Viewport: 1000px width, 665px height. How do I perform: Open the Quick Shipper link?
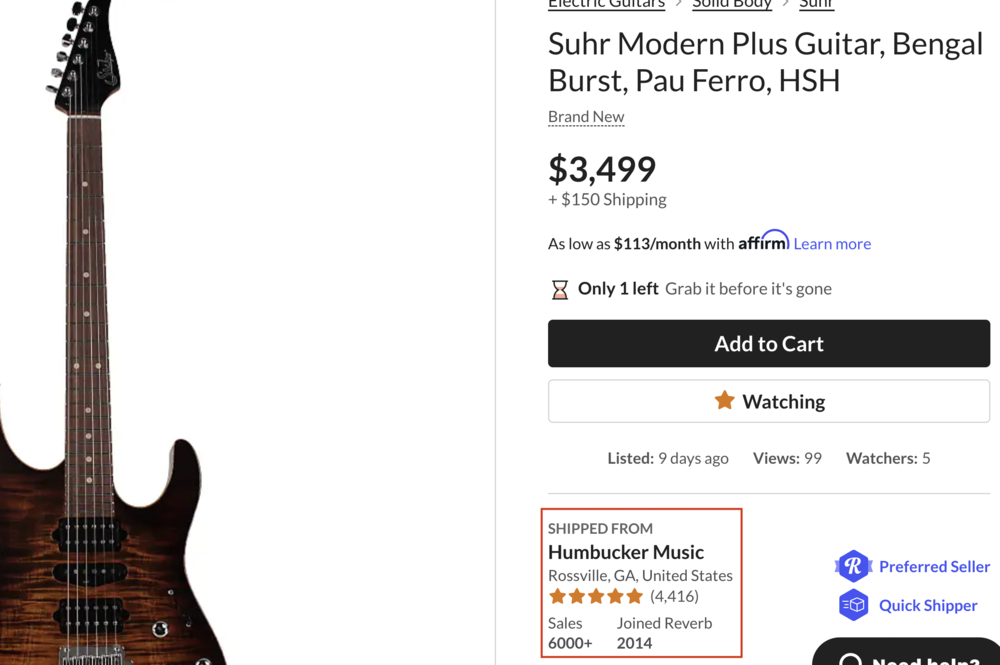click(928, 605)
